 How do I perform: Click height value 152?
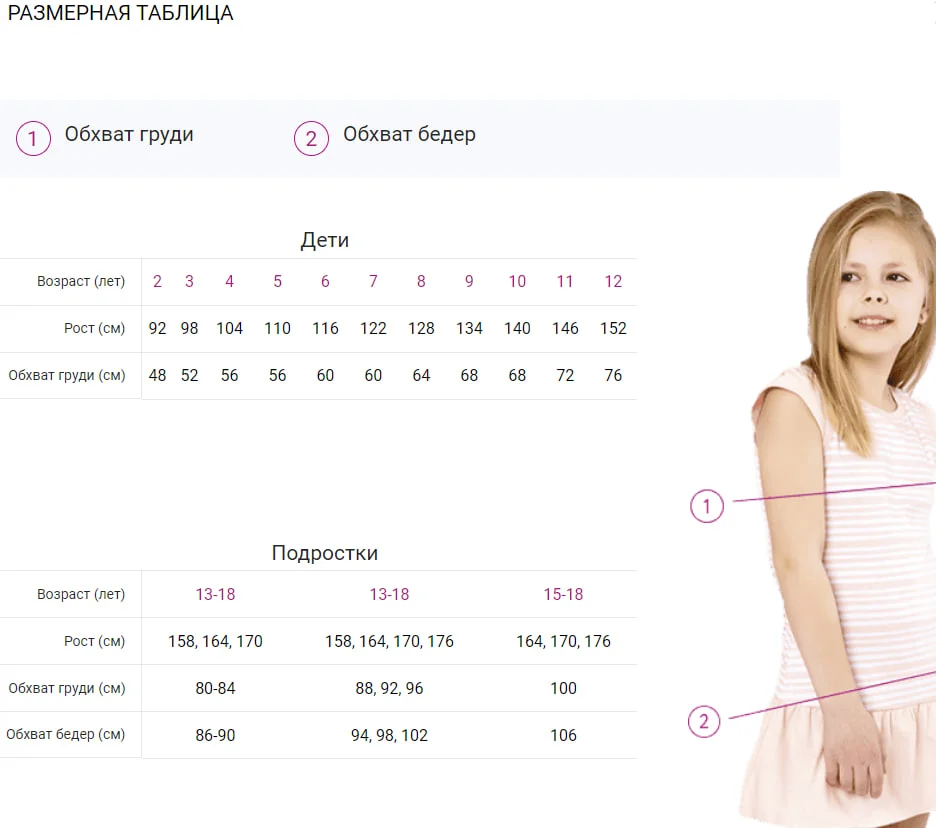tap(613, 328)
